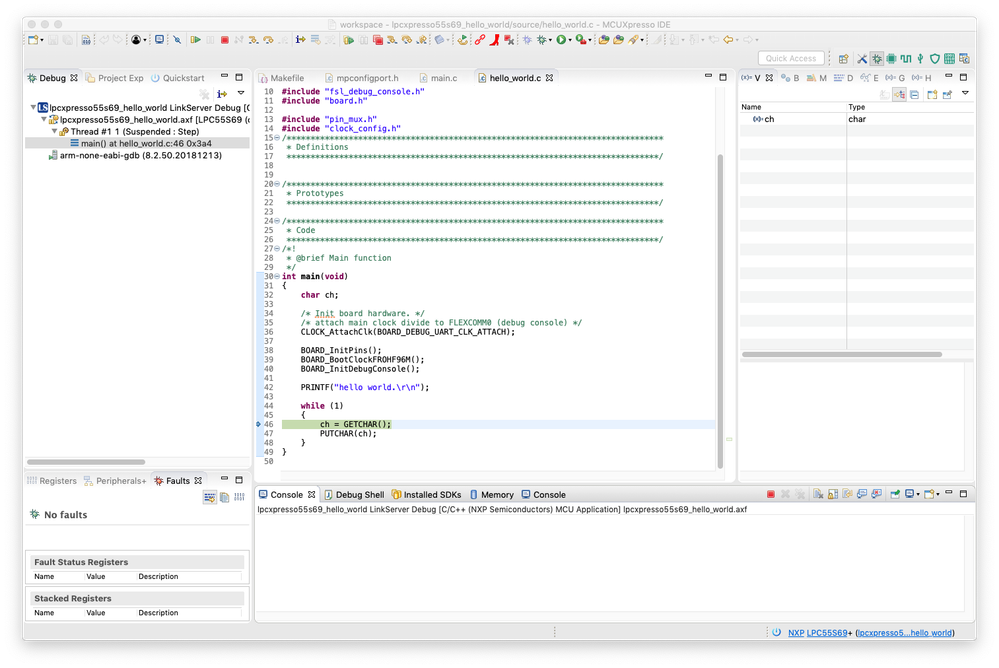The image size is (999, 668).
Task: Click the Resume debug button in main toolbar
Action: tap(196, 40)
